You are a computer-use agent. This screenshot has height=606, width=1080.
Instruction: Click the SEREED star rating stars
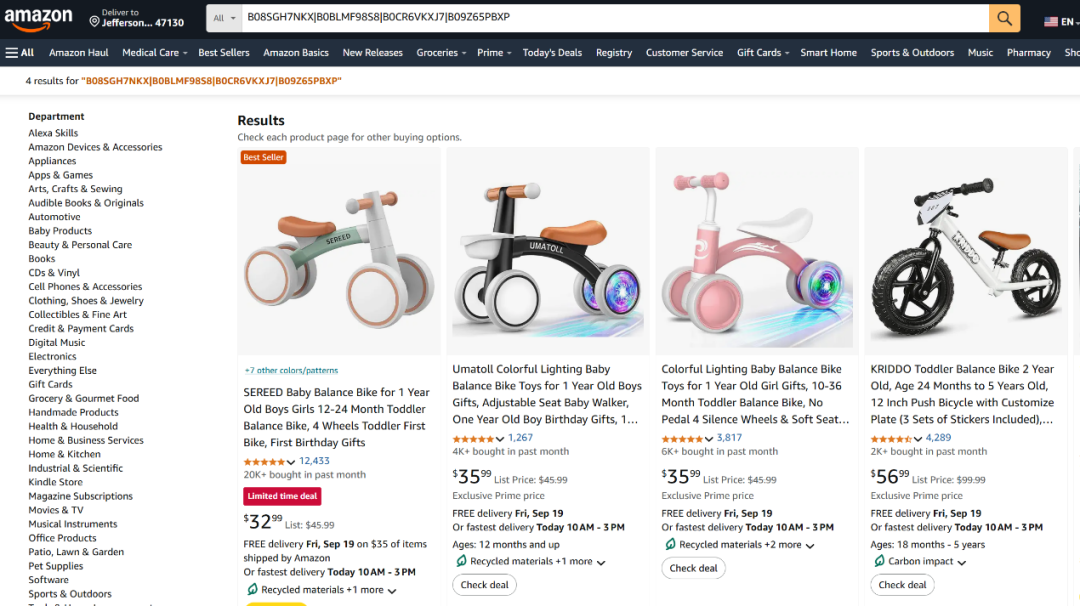pos(264,462)
